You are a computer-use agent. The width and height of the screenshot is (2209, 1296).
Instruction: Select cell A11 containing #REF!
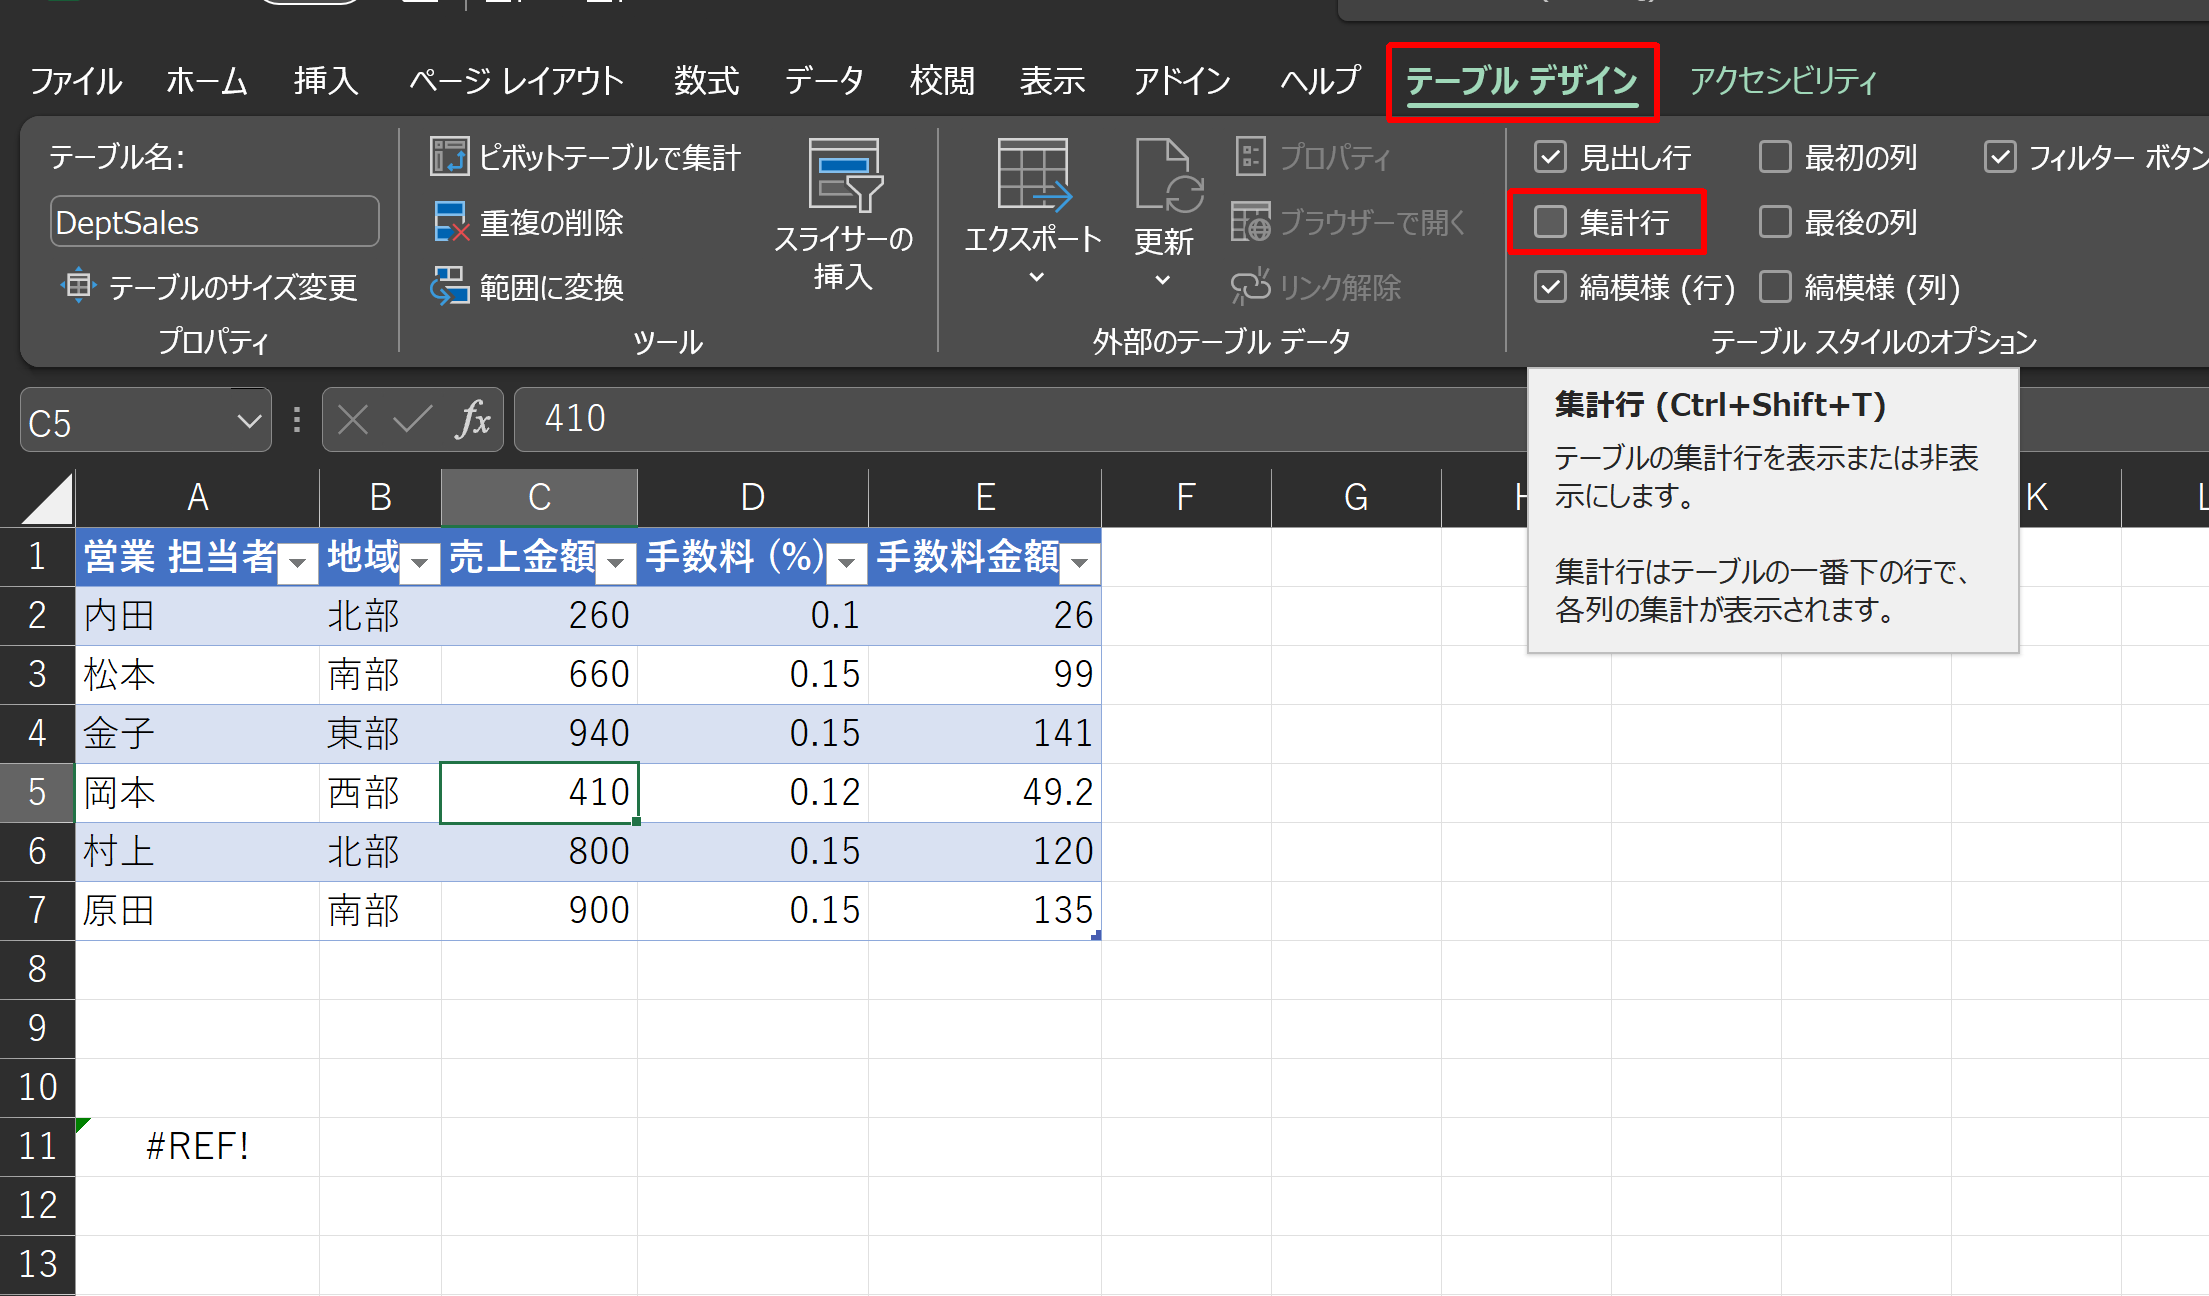click(x=197, y=1146)
